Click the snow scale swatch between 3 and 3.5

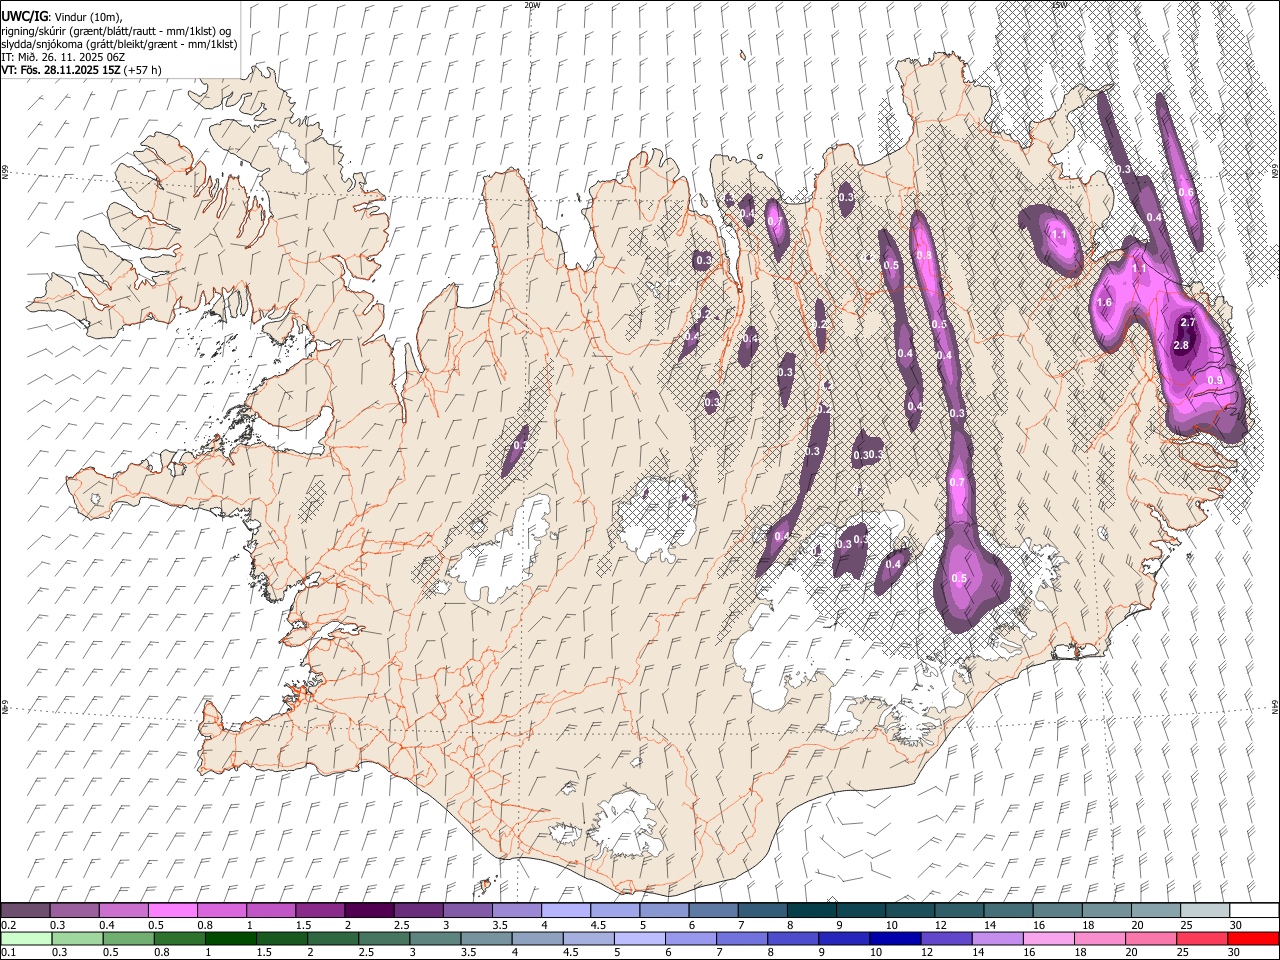click(467, 910)
